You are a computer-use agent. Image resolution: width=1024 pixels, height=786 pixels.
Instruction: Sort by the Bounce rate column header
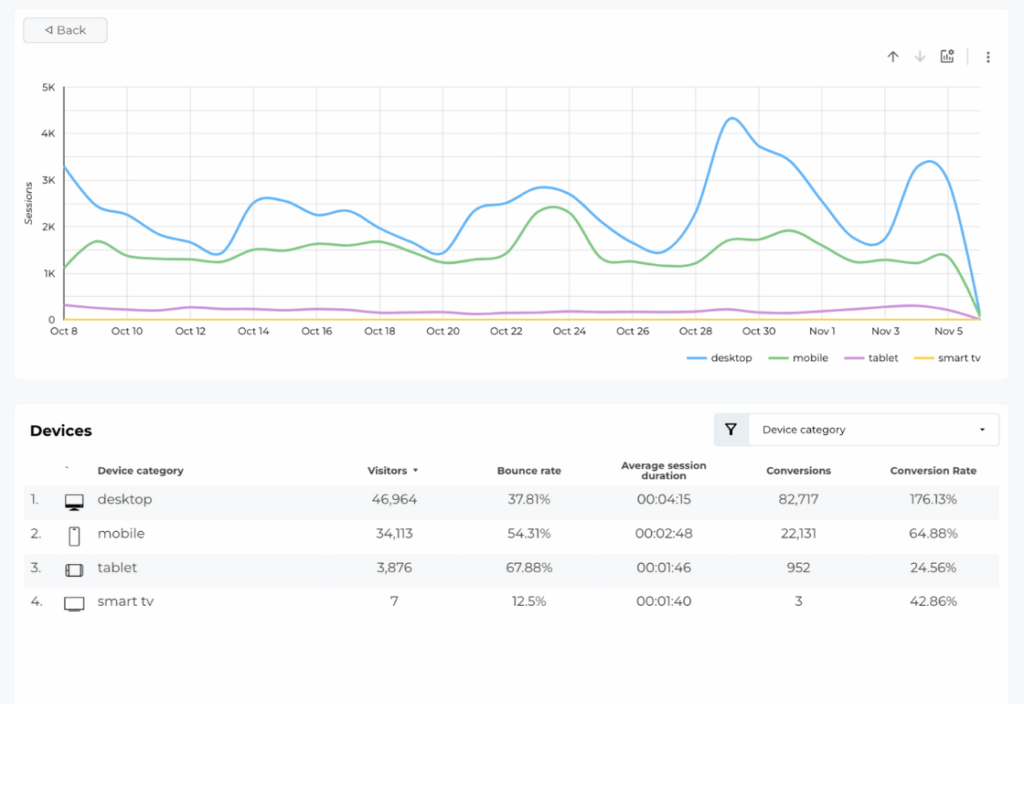click(x=528, y=470)
